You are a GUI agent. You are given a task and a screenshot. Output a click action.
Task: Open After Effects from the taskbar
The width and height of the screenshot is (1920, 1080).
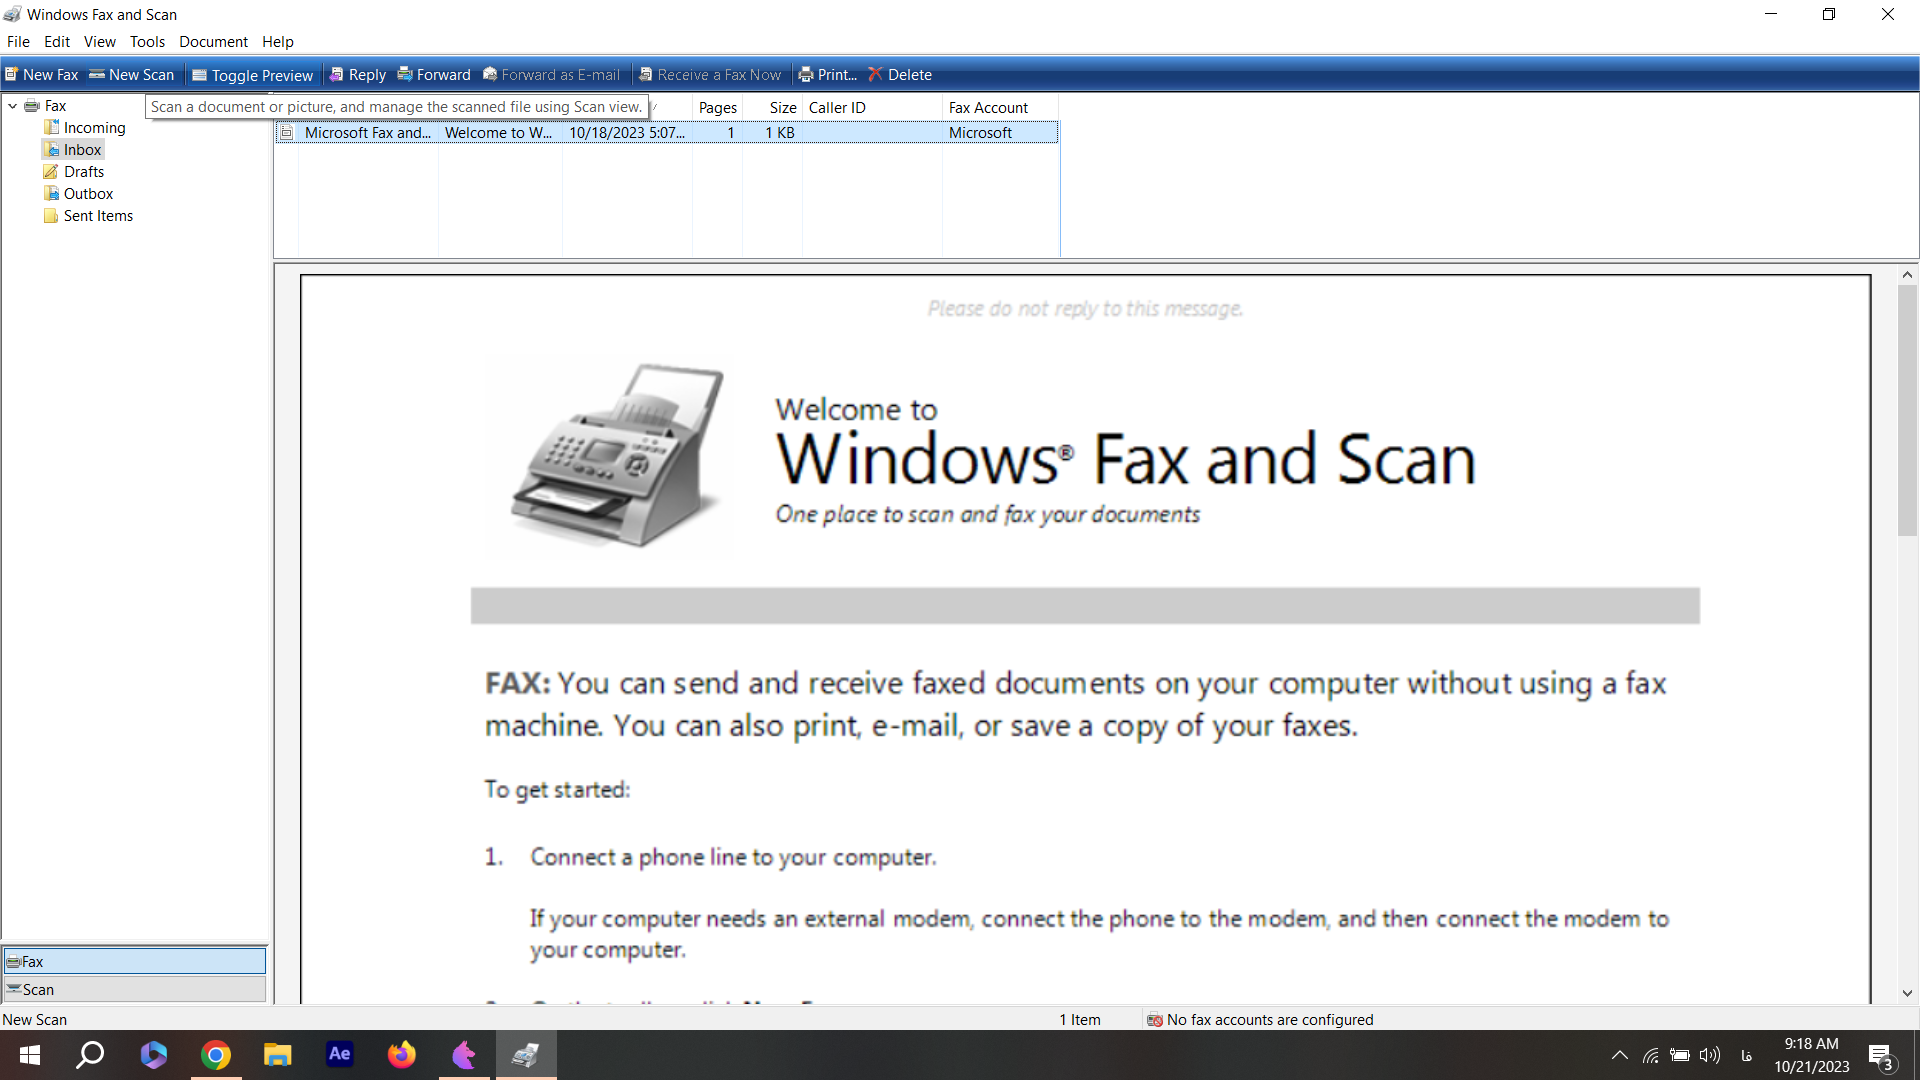coord(340,1055)
